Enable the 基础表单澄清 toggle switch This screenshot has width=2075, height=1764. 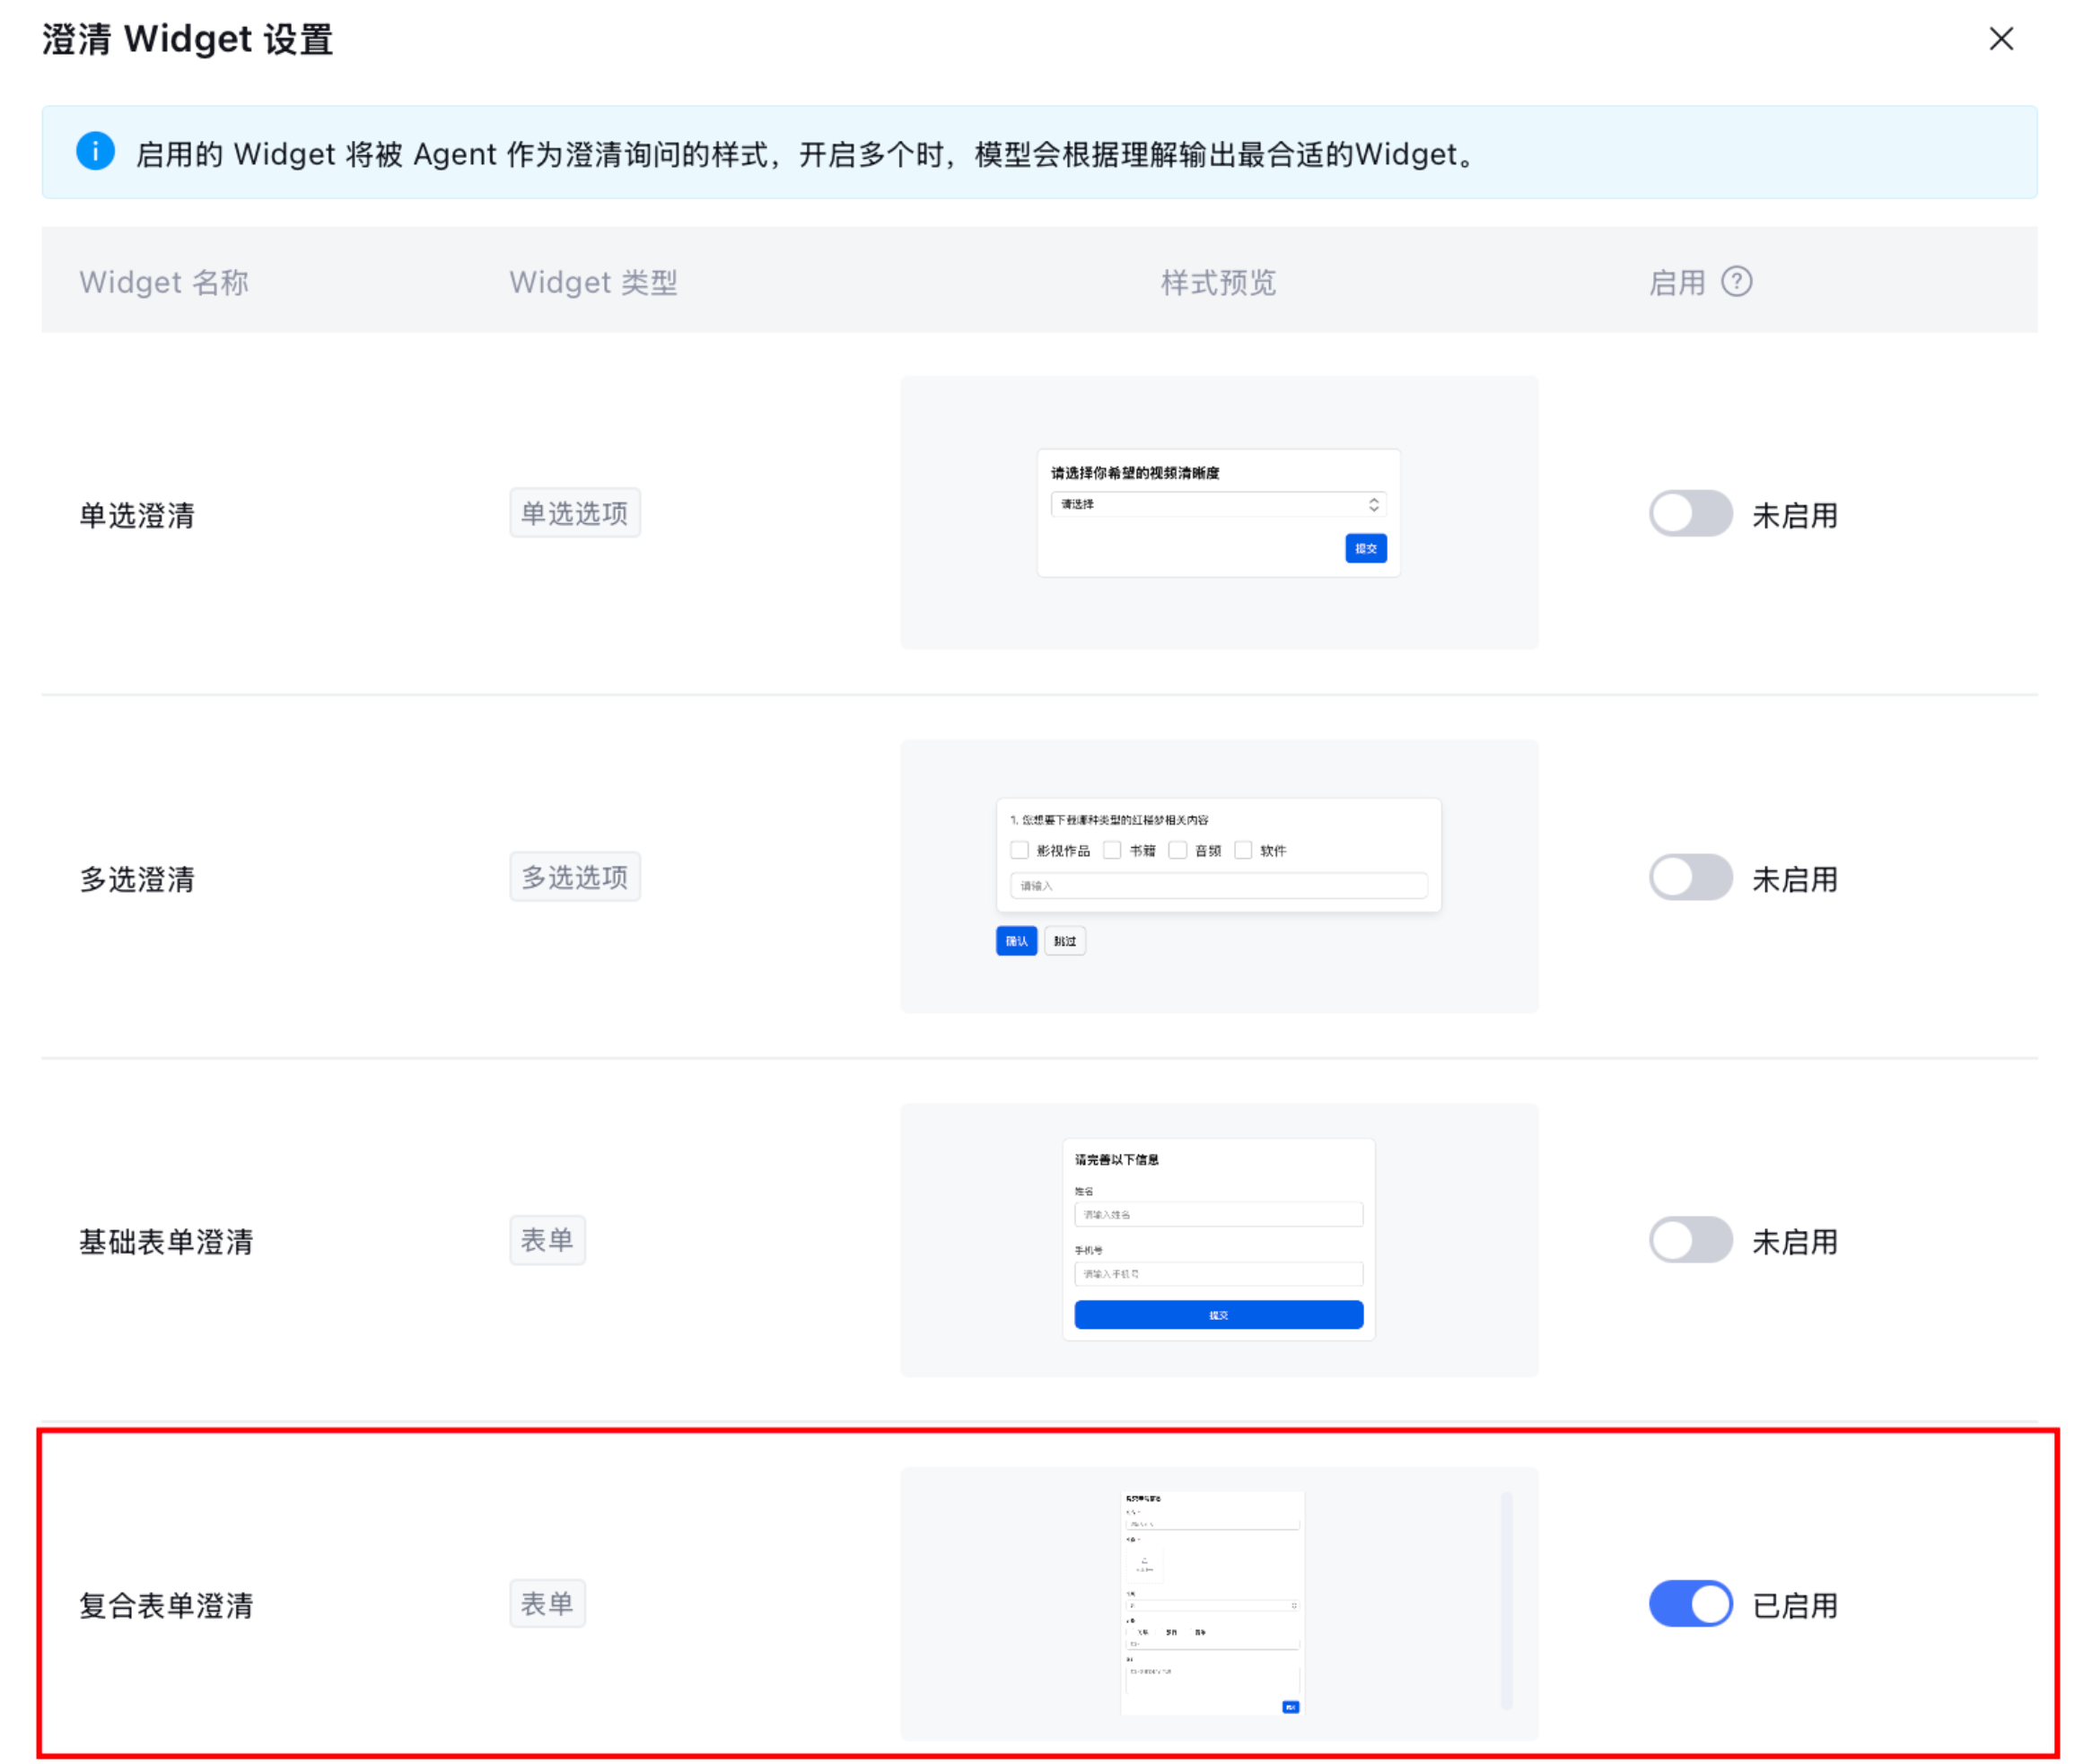(x=1689, y=1241)
